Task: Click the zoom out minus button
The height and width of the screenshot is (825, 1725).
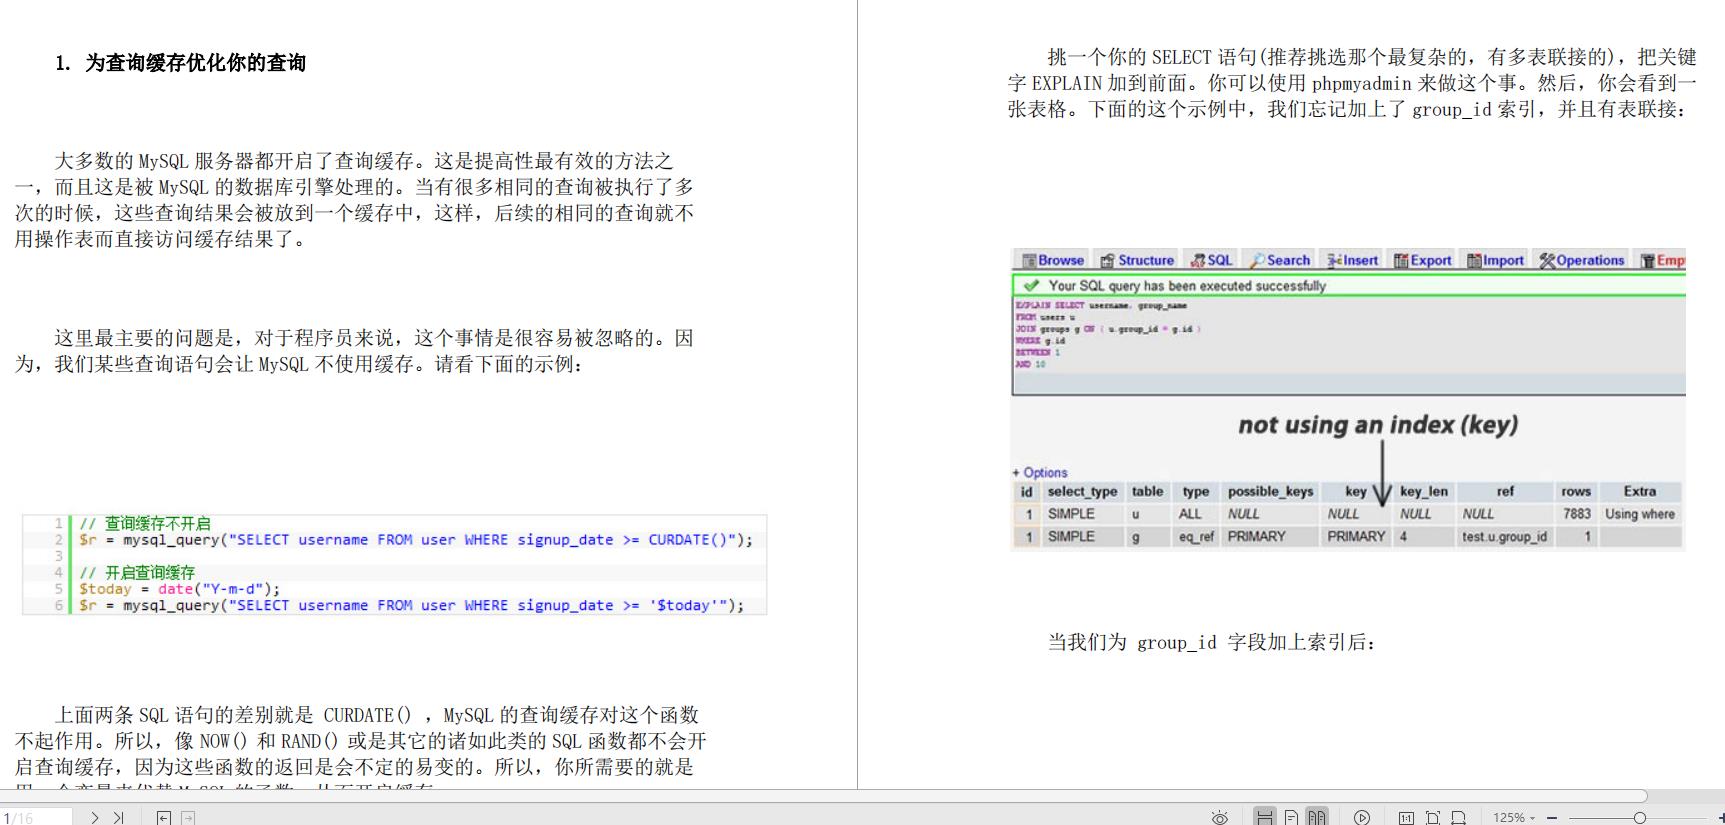Action: point(1552,817)
